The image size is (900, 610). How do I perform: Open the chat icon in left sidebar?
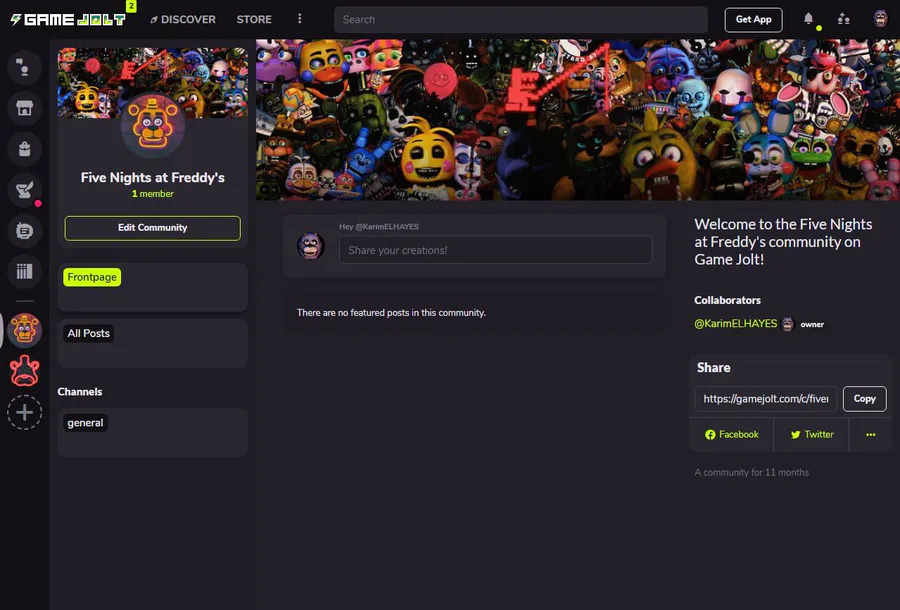click(x=24, y=68)
